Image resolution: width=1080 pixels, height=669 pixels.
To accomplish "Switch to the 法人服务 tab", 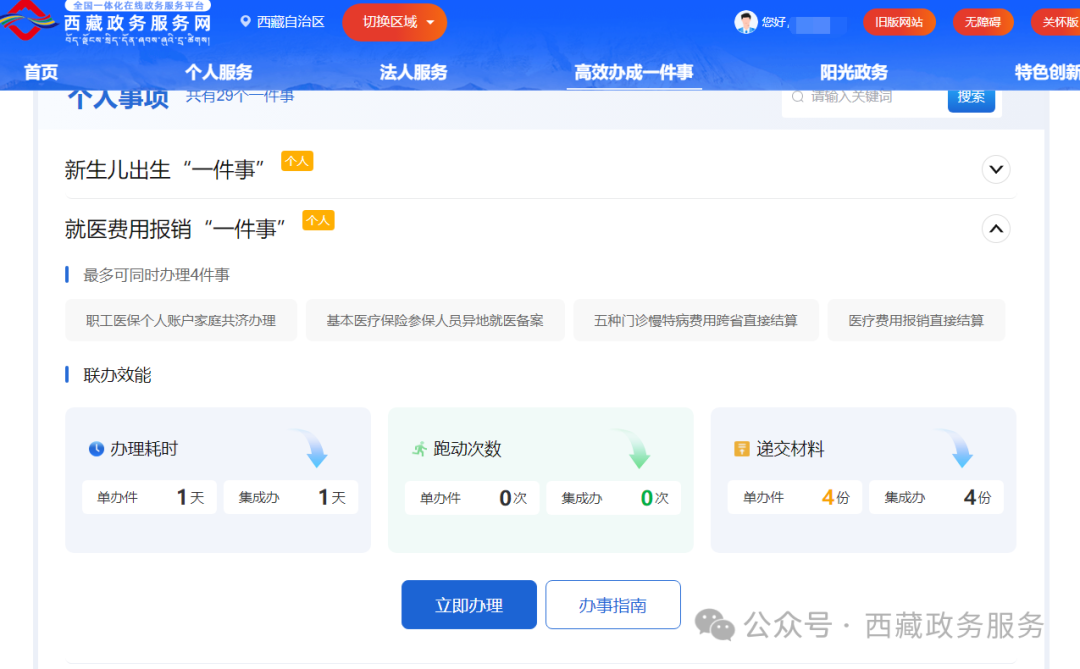I will tap(413, 72).
